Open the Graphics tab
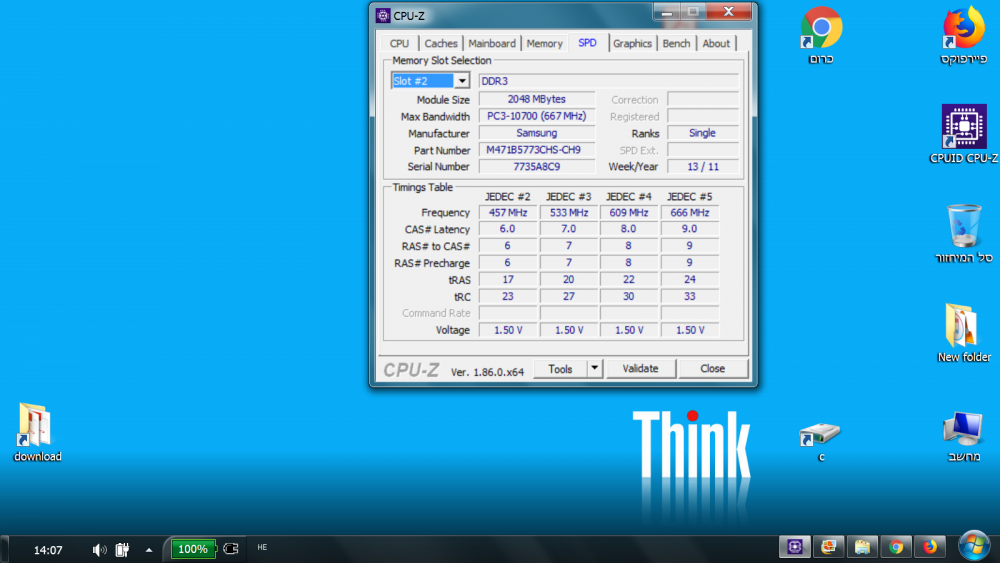 (633, 43)
